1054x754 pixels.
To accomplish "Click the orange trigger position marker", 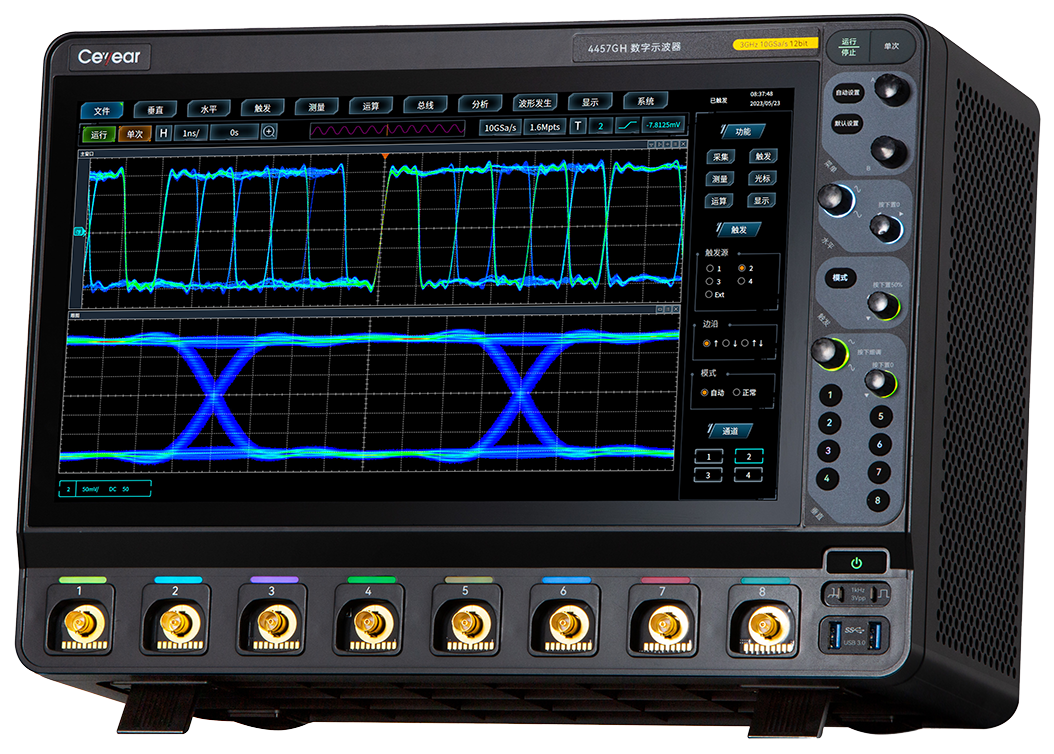I will tap(384, 157).
